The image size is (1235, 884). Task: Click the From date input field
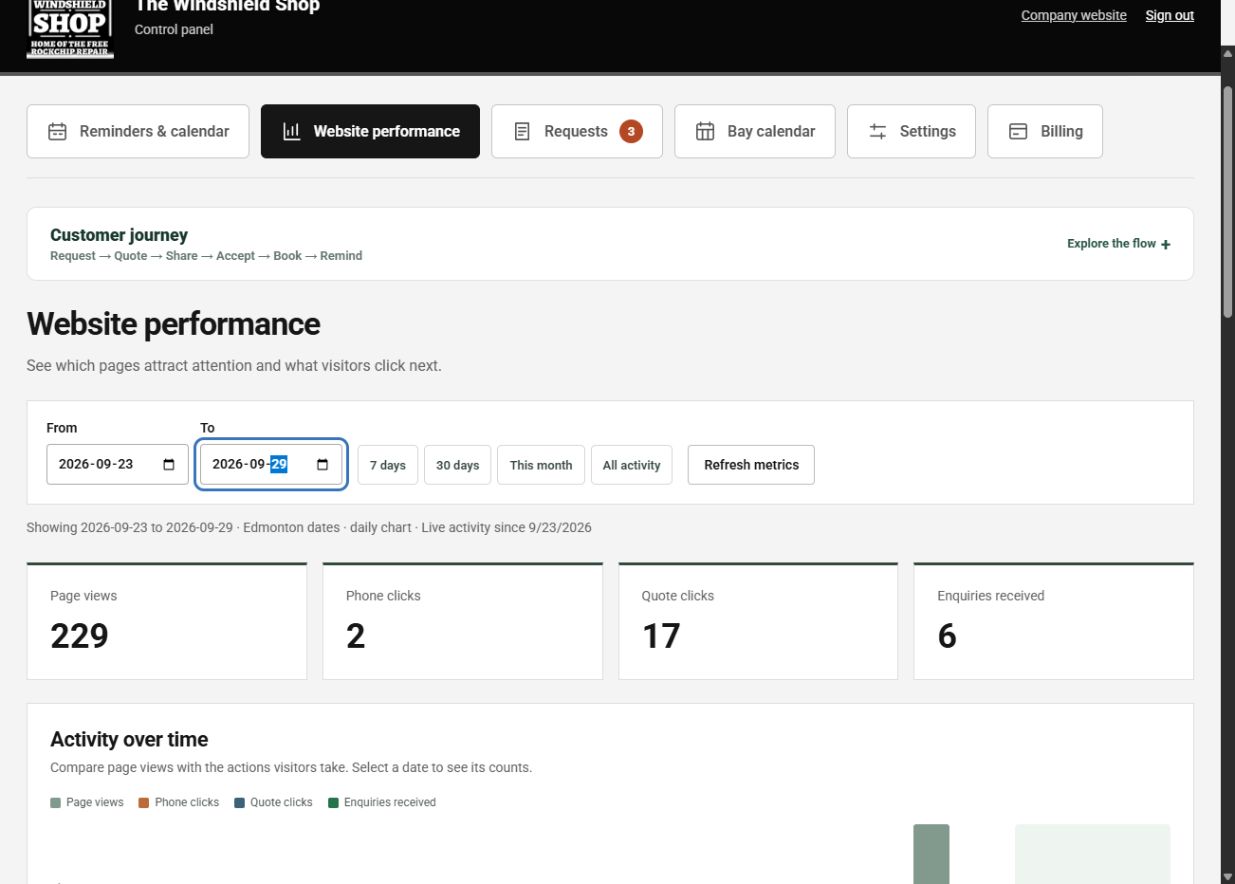[117, 464]
